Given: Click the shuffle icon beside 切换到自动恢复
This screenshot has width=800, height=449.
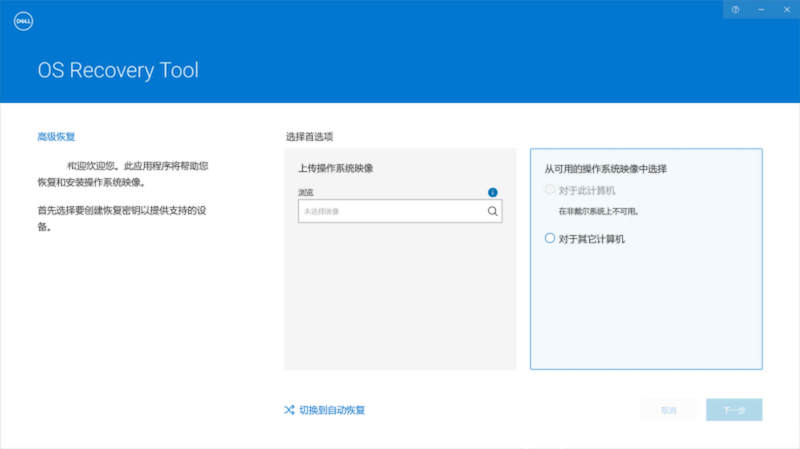Looking at the screenshot, I should (x=289, y=410).
